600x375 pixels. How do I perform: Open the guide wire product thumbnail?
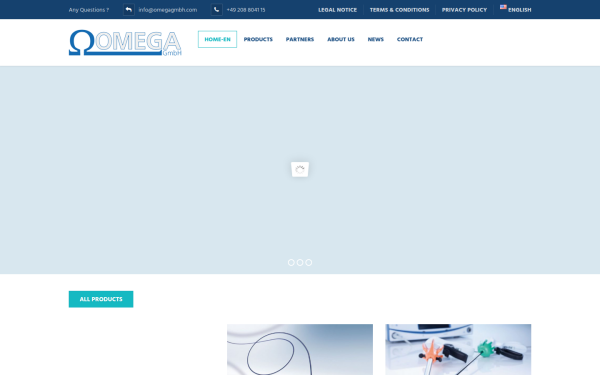click(x=300, y=349)
